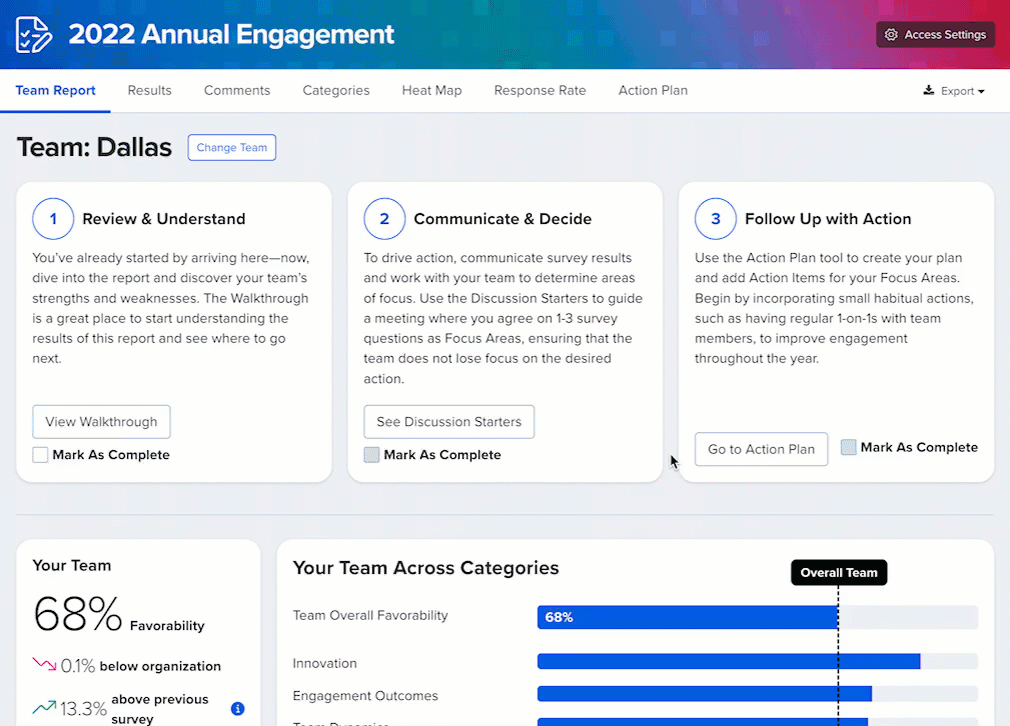
Task: Open See Discussion Starters
Action: click(449, 422)
